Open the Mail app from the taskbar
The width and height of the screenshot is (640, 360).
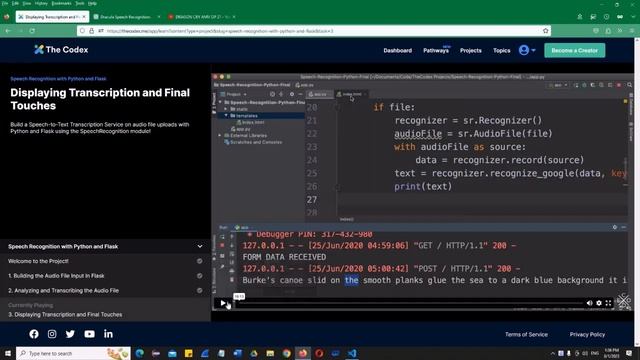[172, 353]
